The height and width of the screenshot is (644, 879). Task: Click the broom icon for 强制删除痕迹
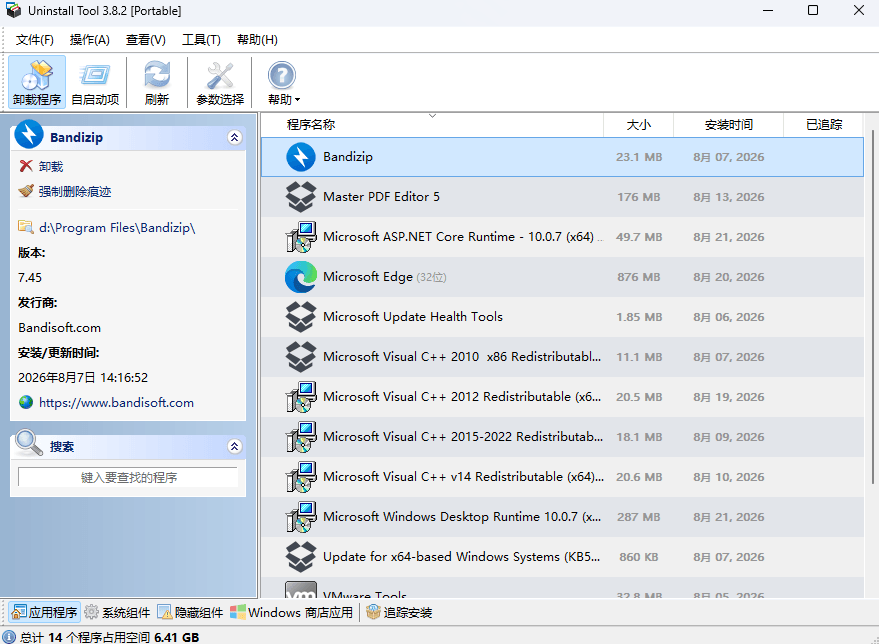coord(26,191)
